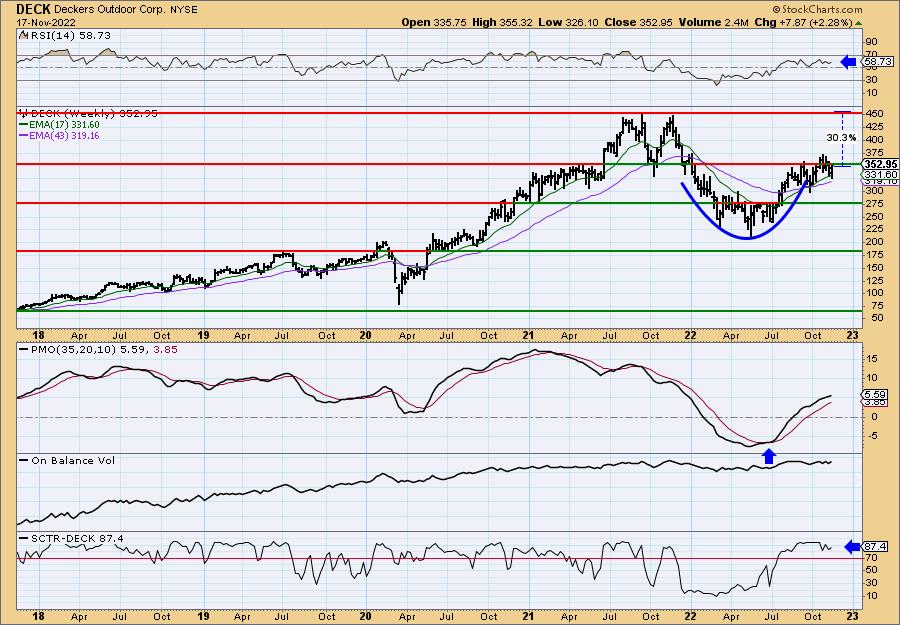Viewport: 900px width, 625px height.
Task: Select the Open 335.75 value
Action: click(434, 22)
